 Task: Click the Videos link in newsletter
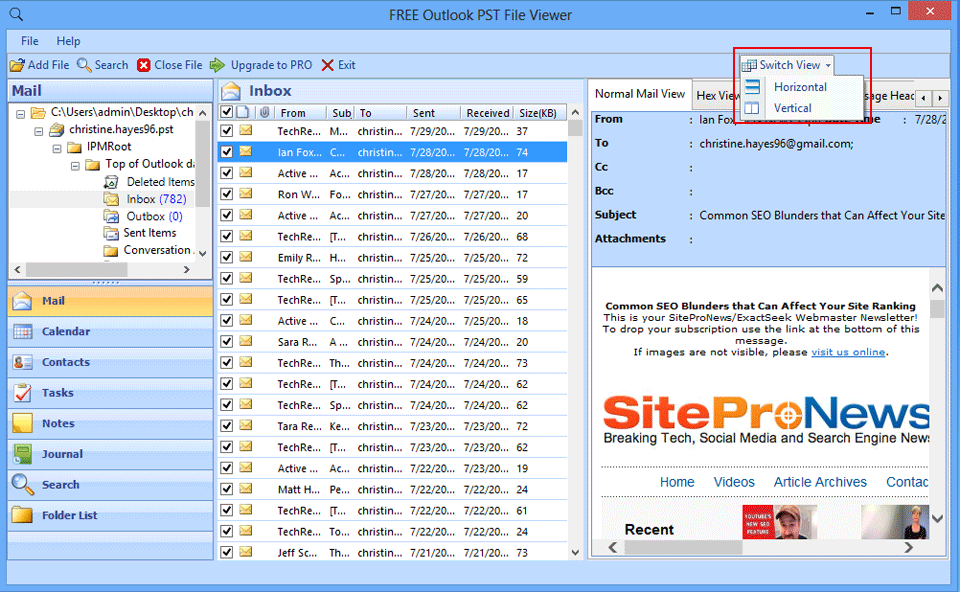point(734,482)
